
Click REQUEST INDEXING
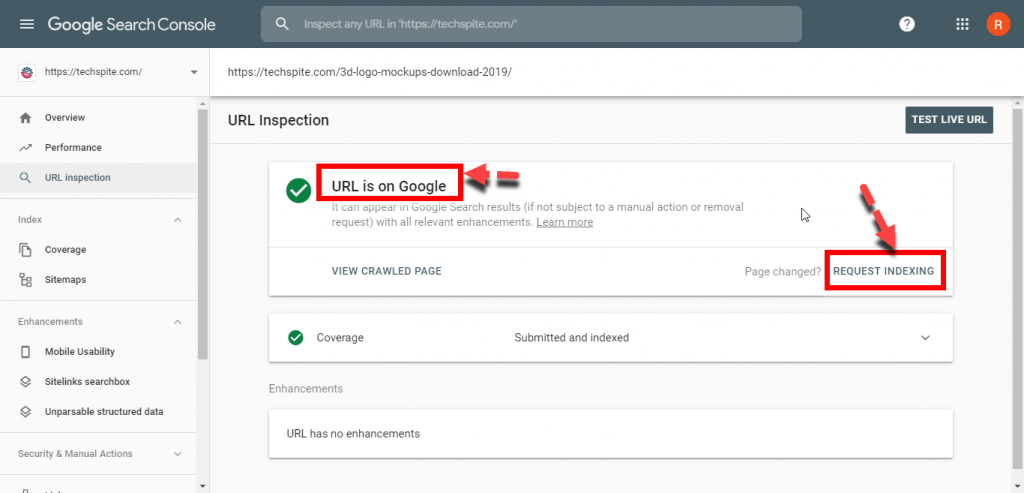884,271
